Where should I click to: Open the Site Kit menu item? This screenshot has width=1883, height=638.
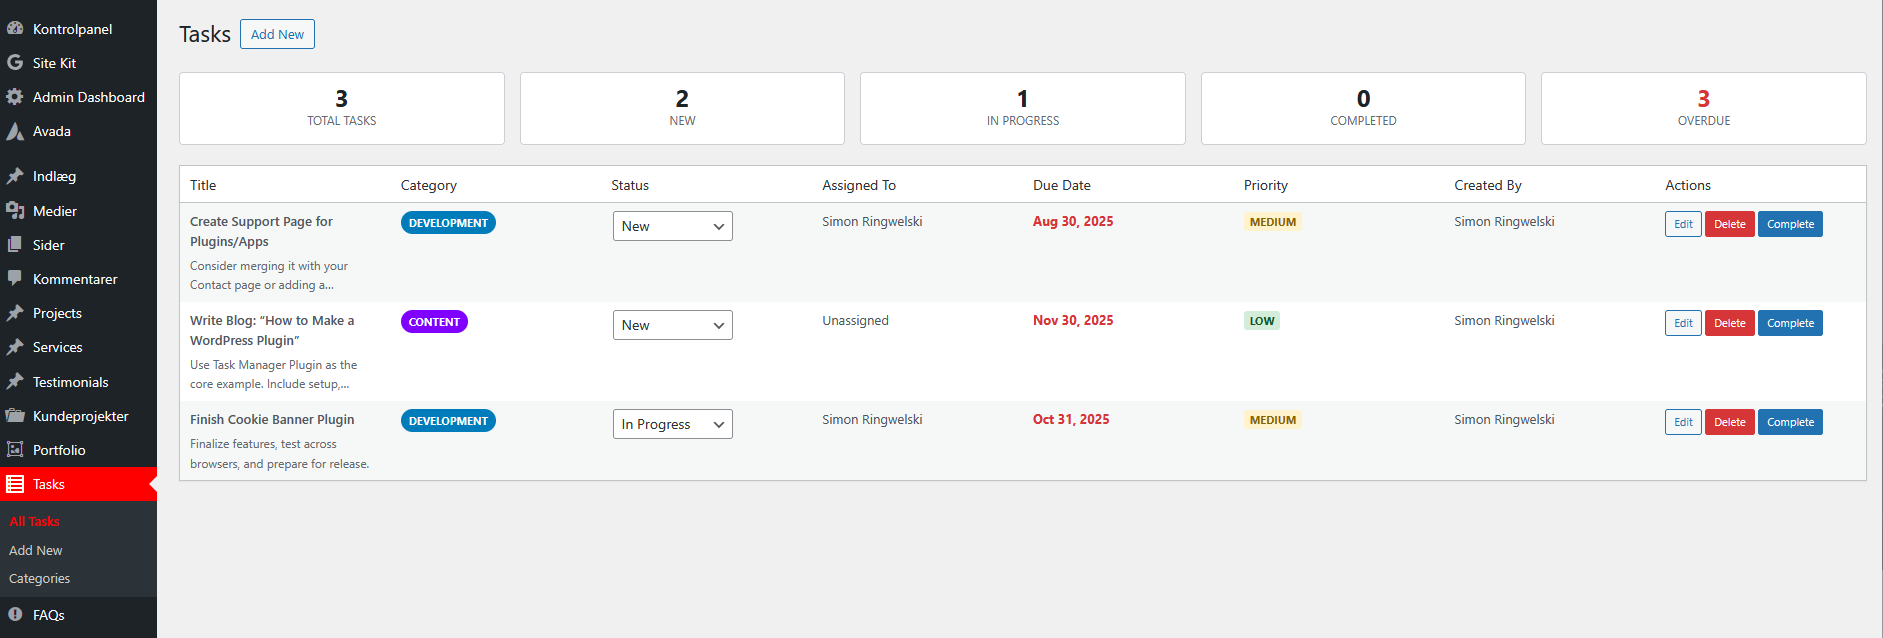[78, 62]
